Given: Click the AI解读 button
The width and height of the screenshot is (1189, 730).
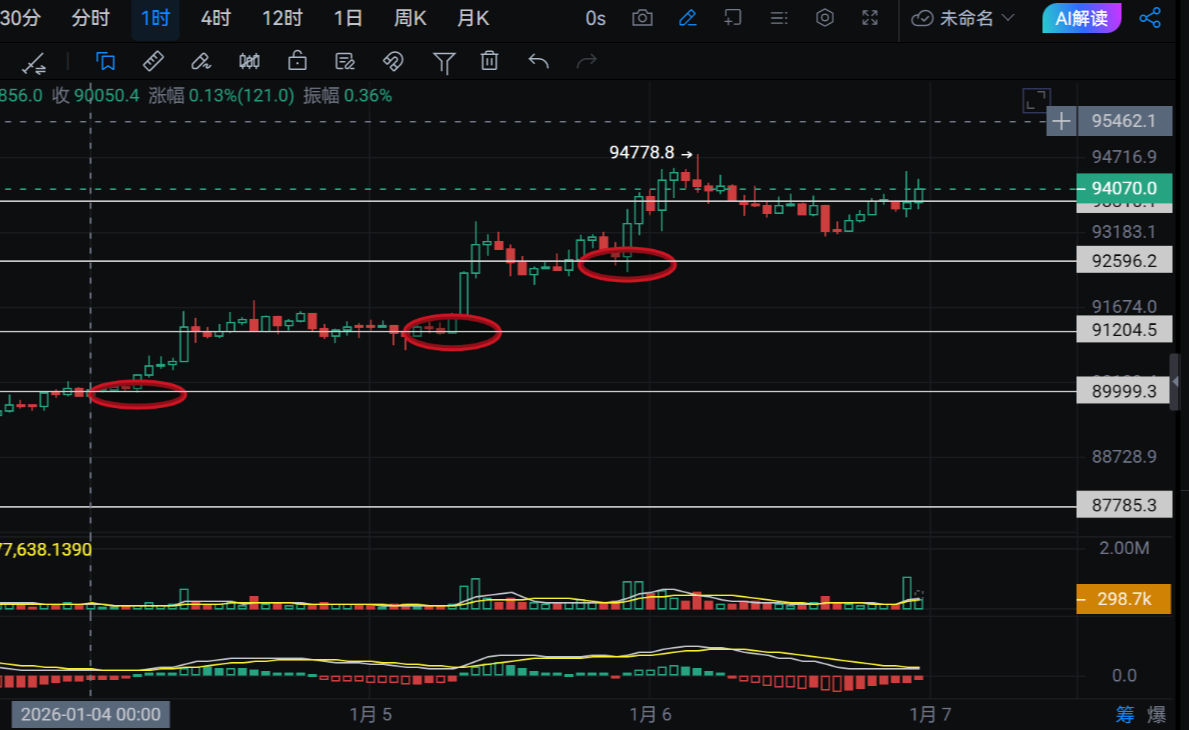Looking at the screenshot, I should pos(1081,18).
